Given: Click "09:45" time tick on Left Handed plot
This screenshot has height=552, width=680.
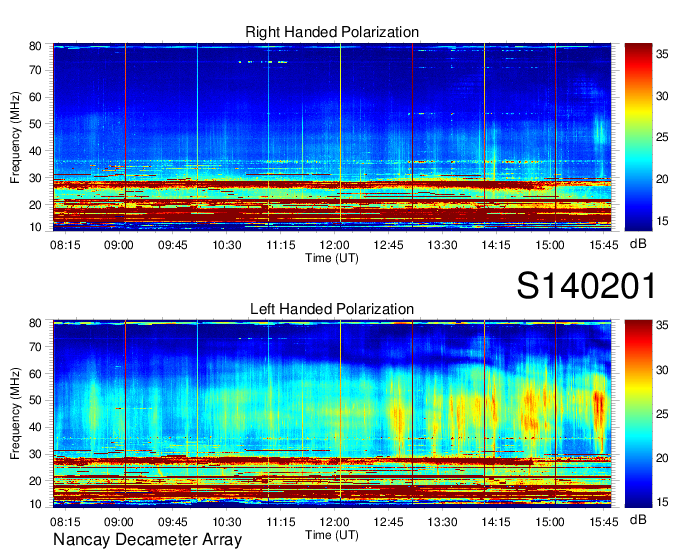Looking at the screenshot, I should [x=173, y=521].
